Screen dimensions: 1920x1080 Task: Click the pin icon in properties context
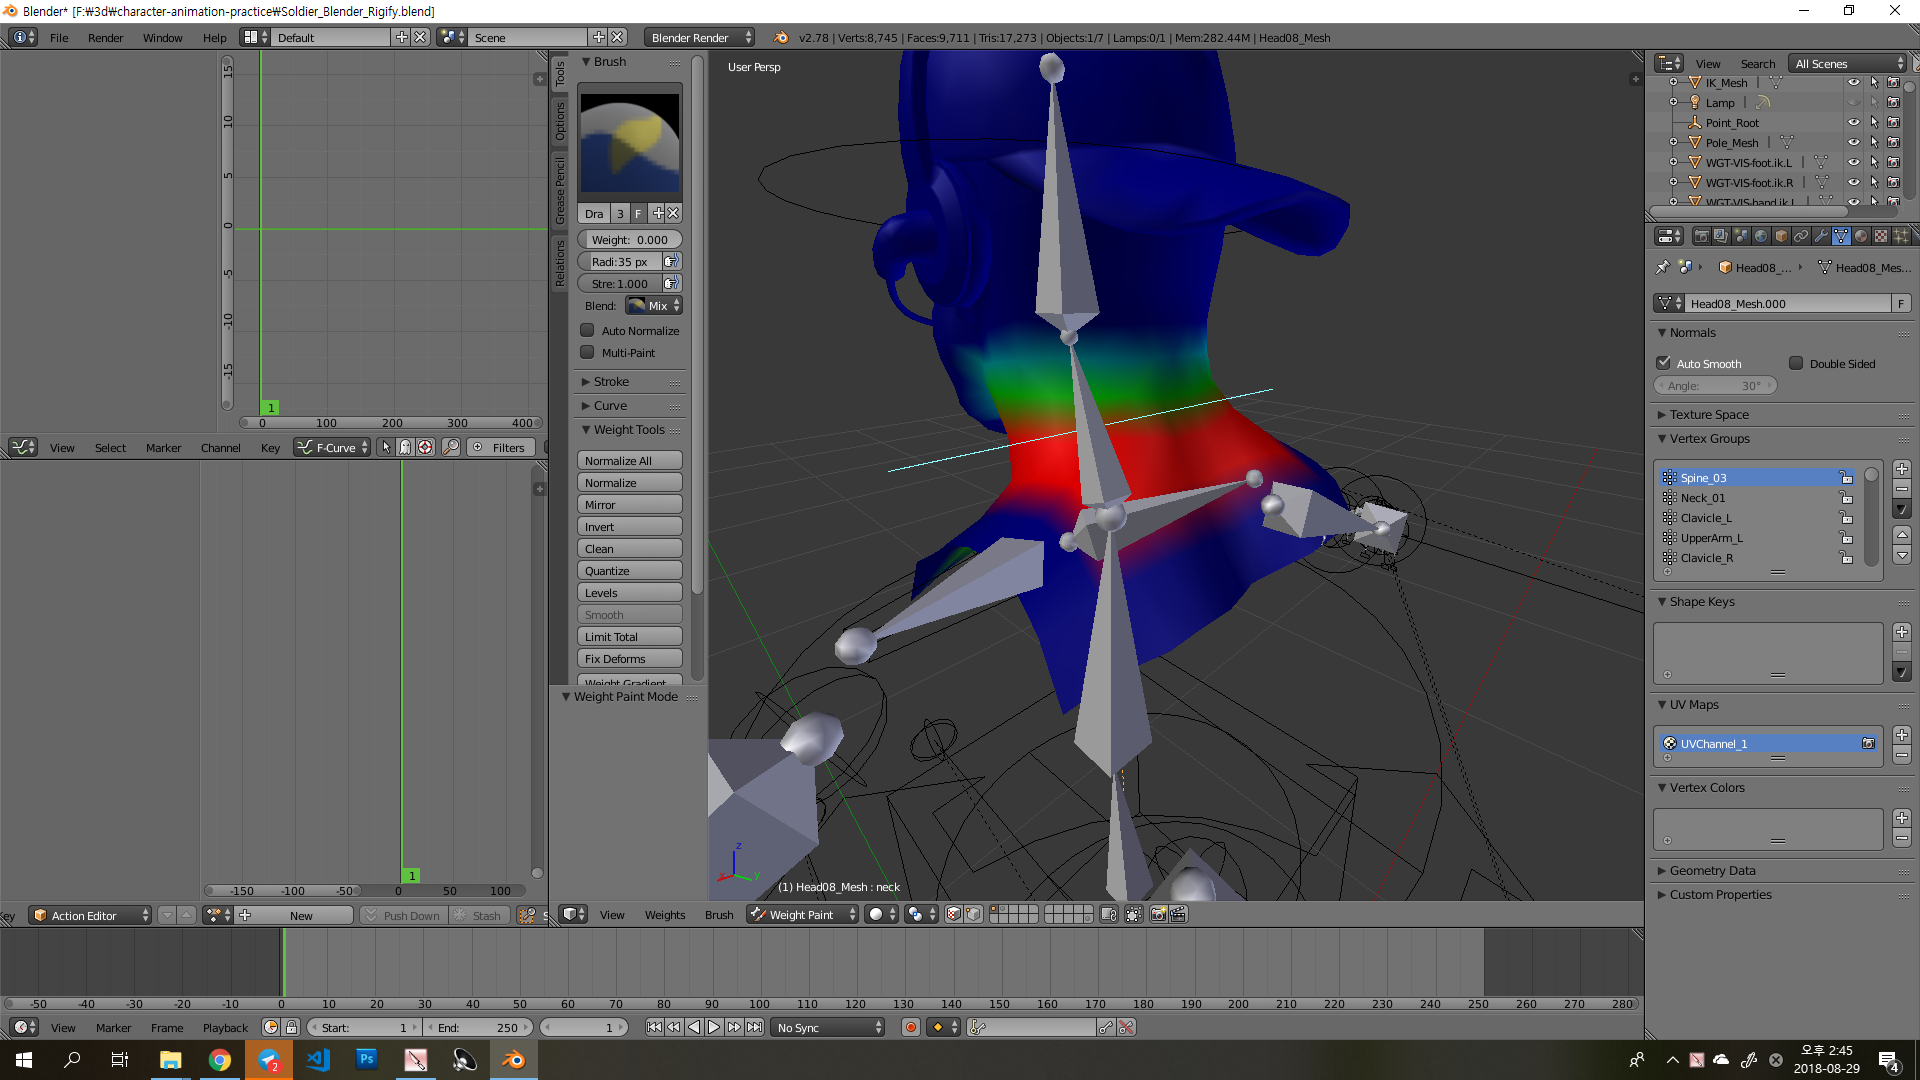[x=1662, y=267]
